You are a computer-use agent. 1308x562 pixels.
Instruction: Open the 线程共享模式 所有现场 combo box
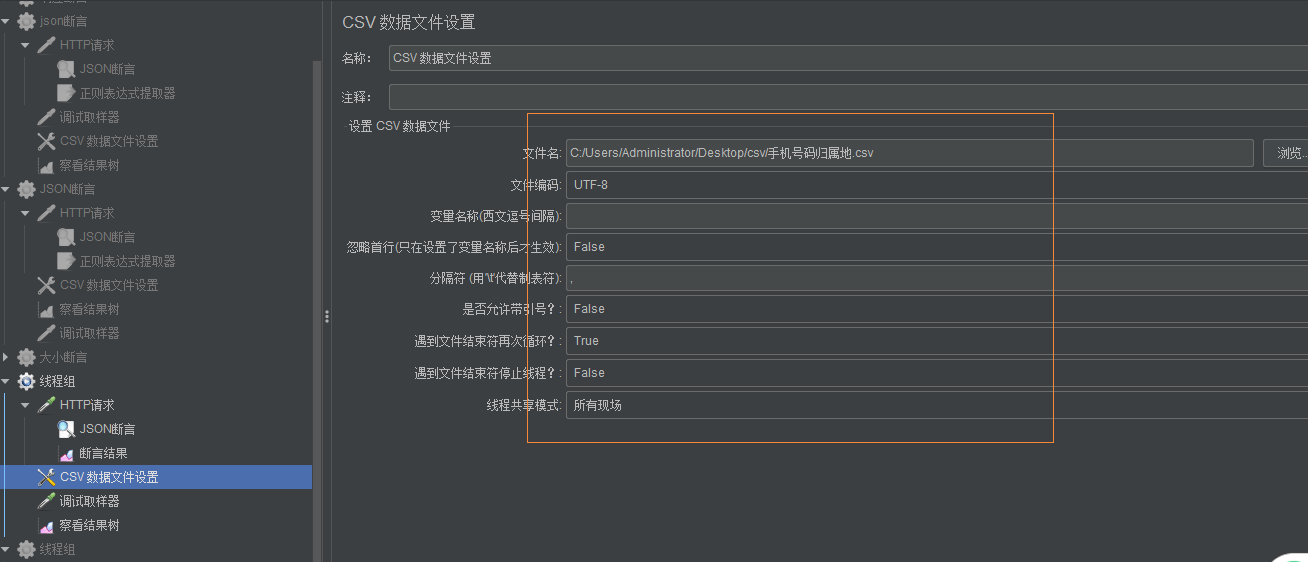click(x=937, y=405)
